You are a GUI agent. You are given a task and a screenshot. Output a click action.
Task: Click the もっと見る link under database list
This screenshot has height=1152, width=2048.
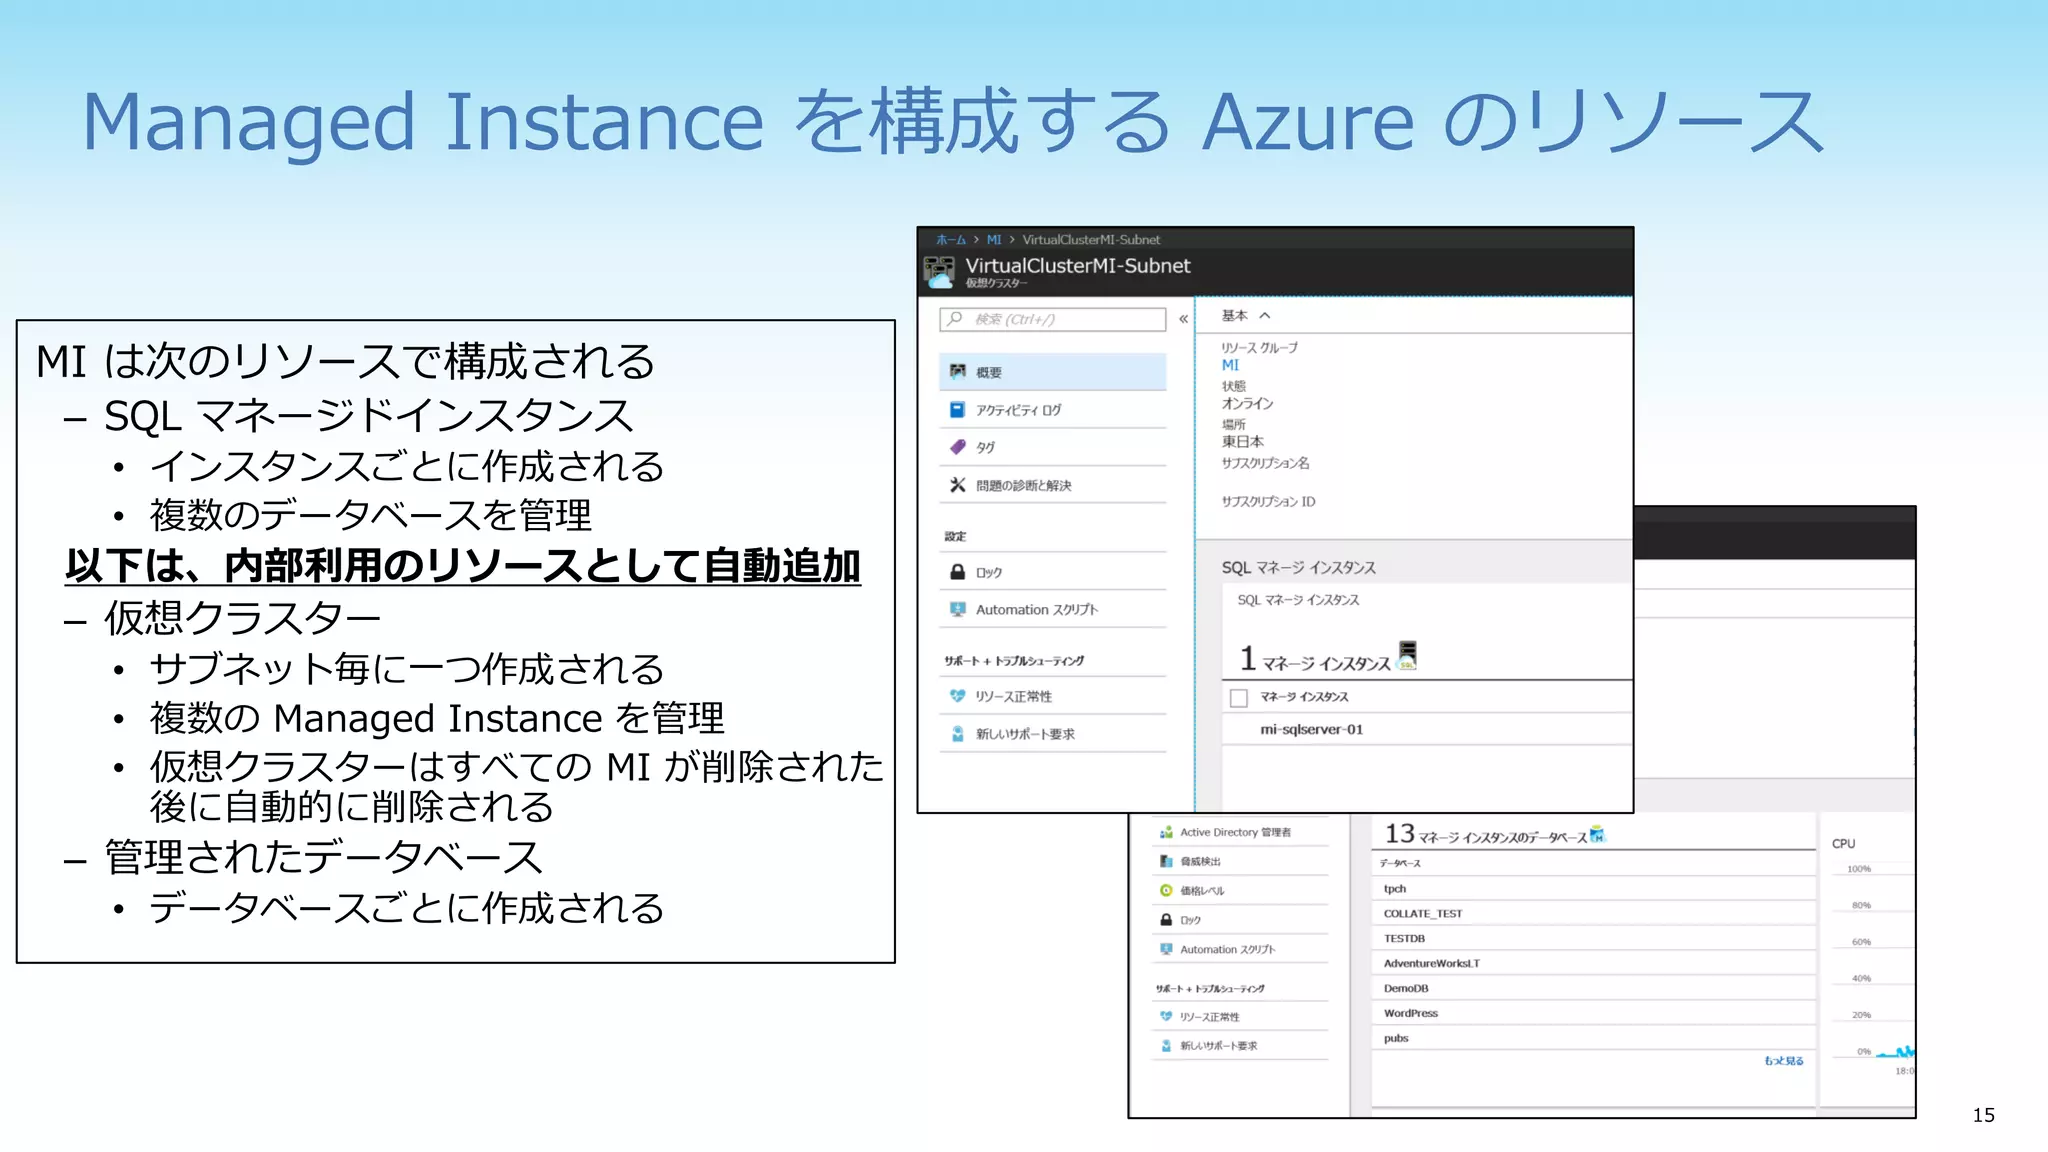click(1784, 1060)
